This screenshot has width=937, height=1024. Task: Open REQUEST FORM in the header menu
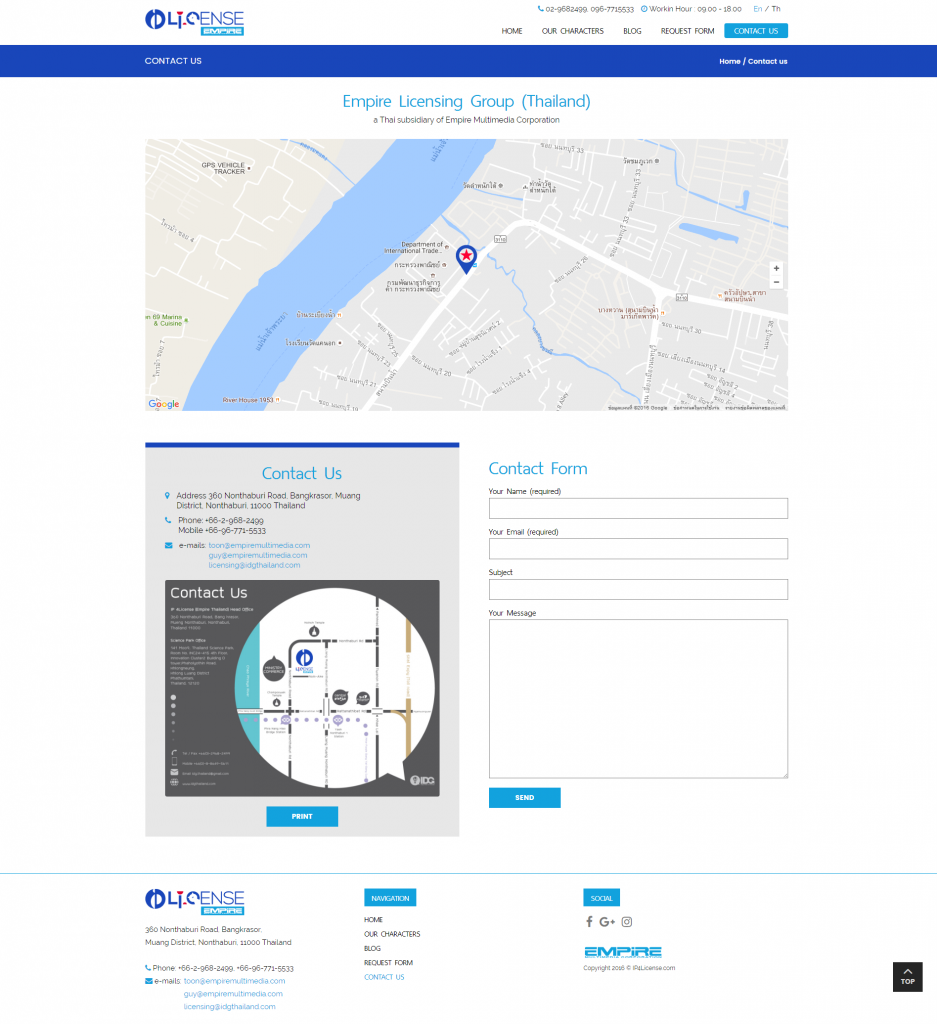(687, 31)
